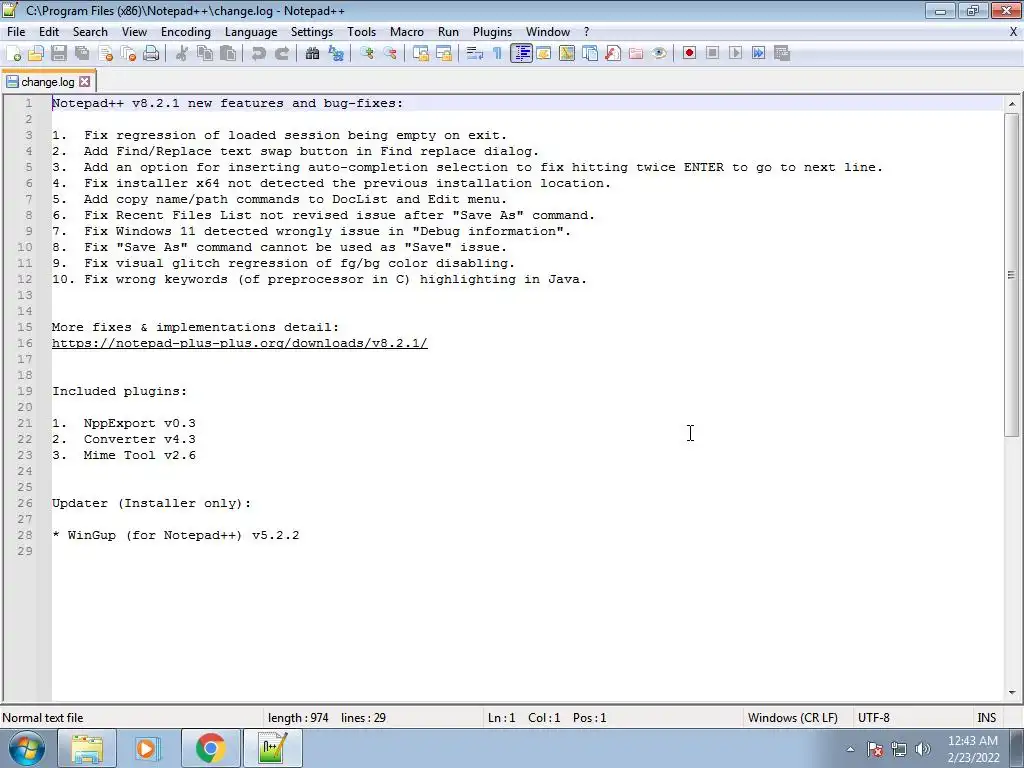The width and height of the screenshot is (1024, 768).
Task: Open the Edit menu
Action: [49, 31]
